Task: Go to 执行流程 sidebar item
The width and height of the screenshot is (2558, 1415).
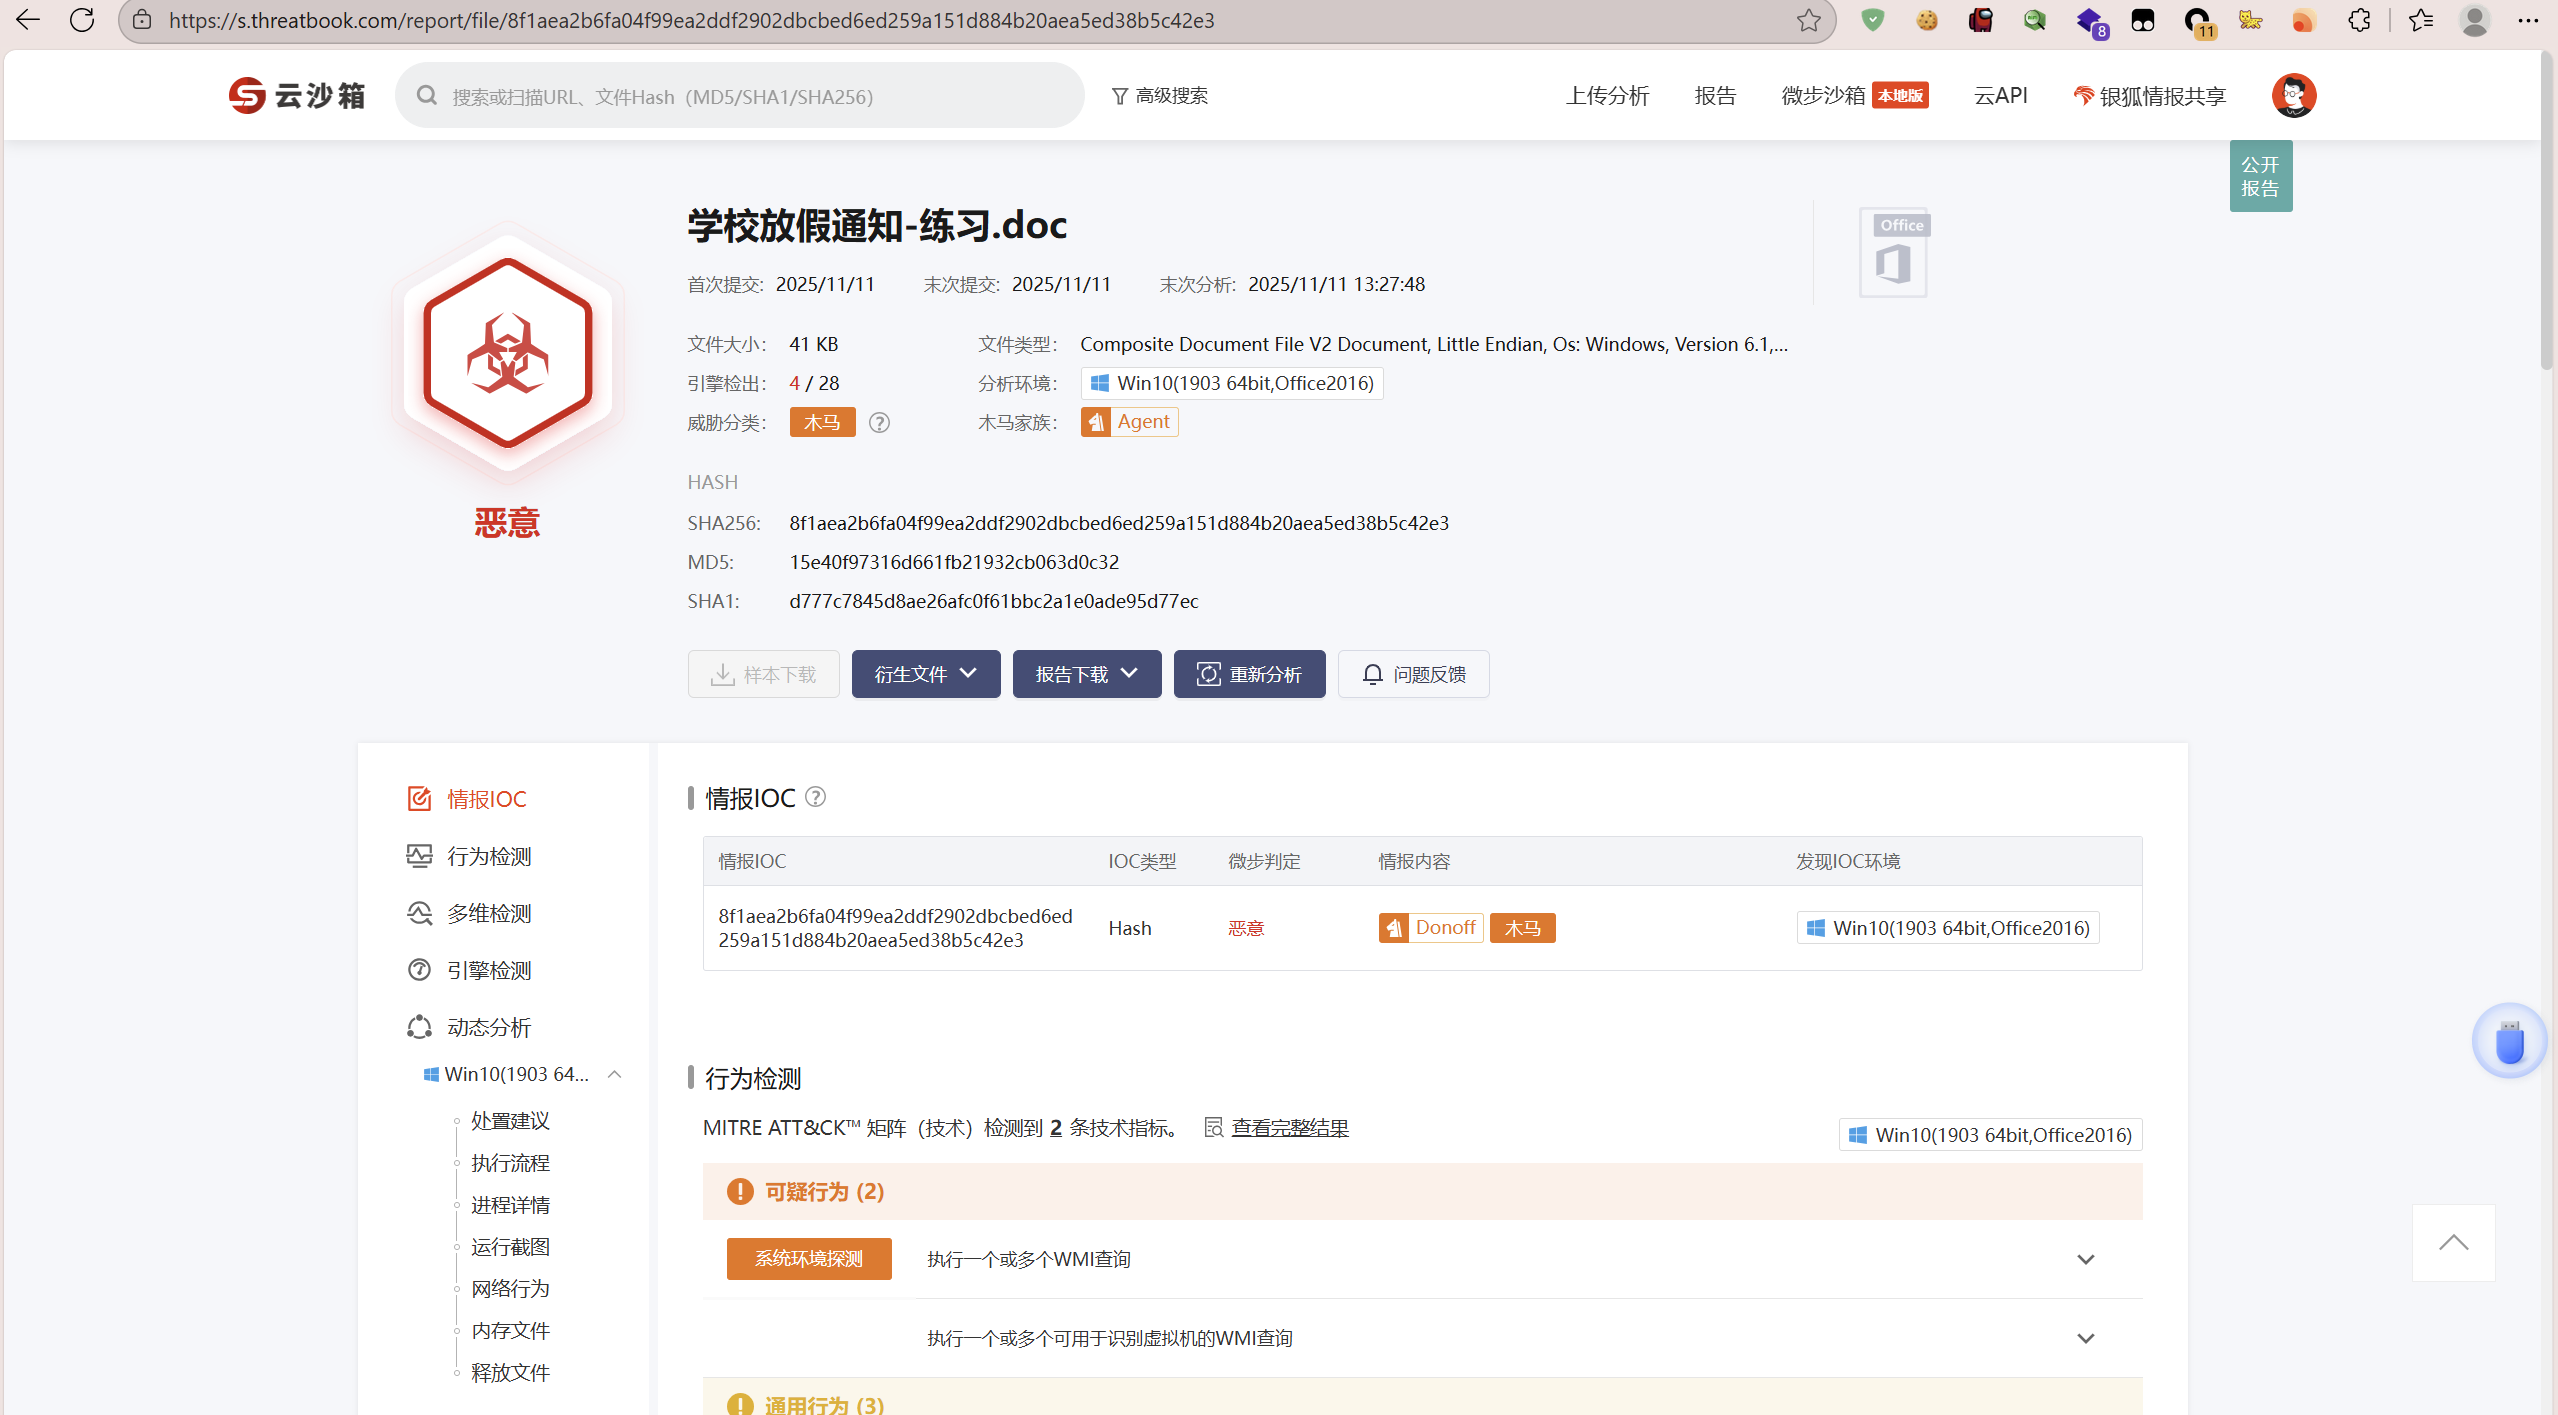Action: (510, 1162)
